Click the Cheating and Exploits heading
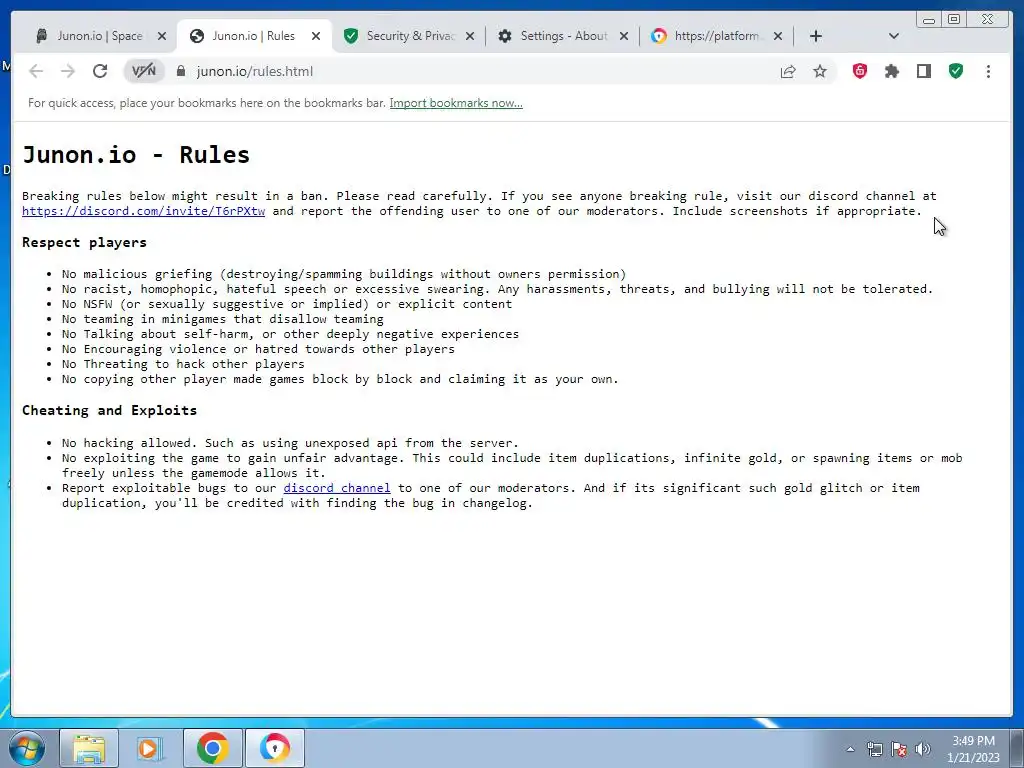Screen dimensions: 1024x768 point(110,410)
